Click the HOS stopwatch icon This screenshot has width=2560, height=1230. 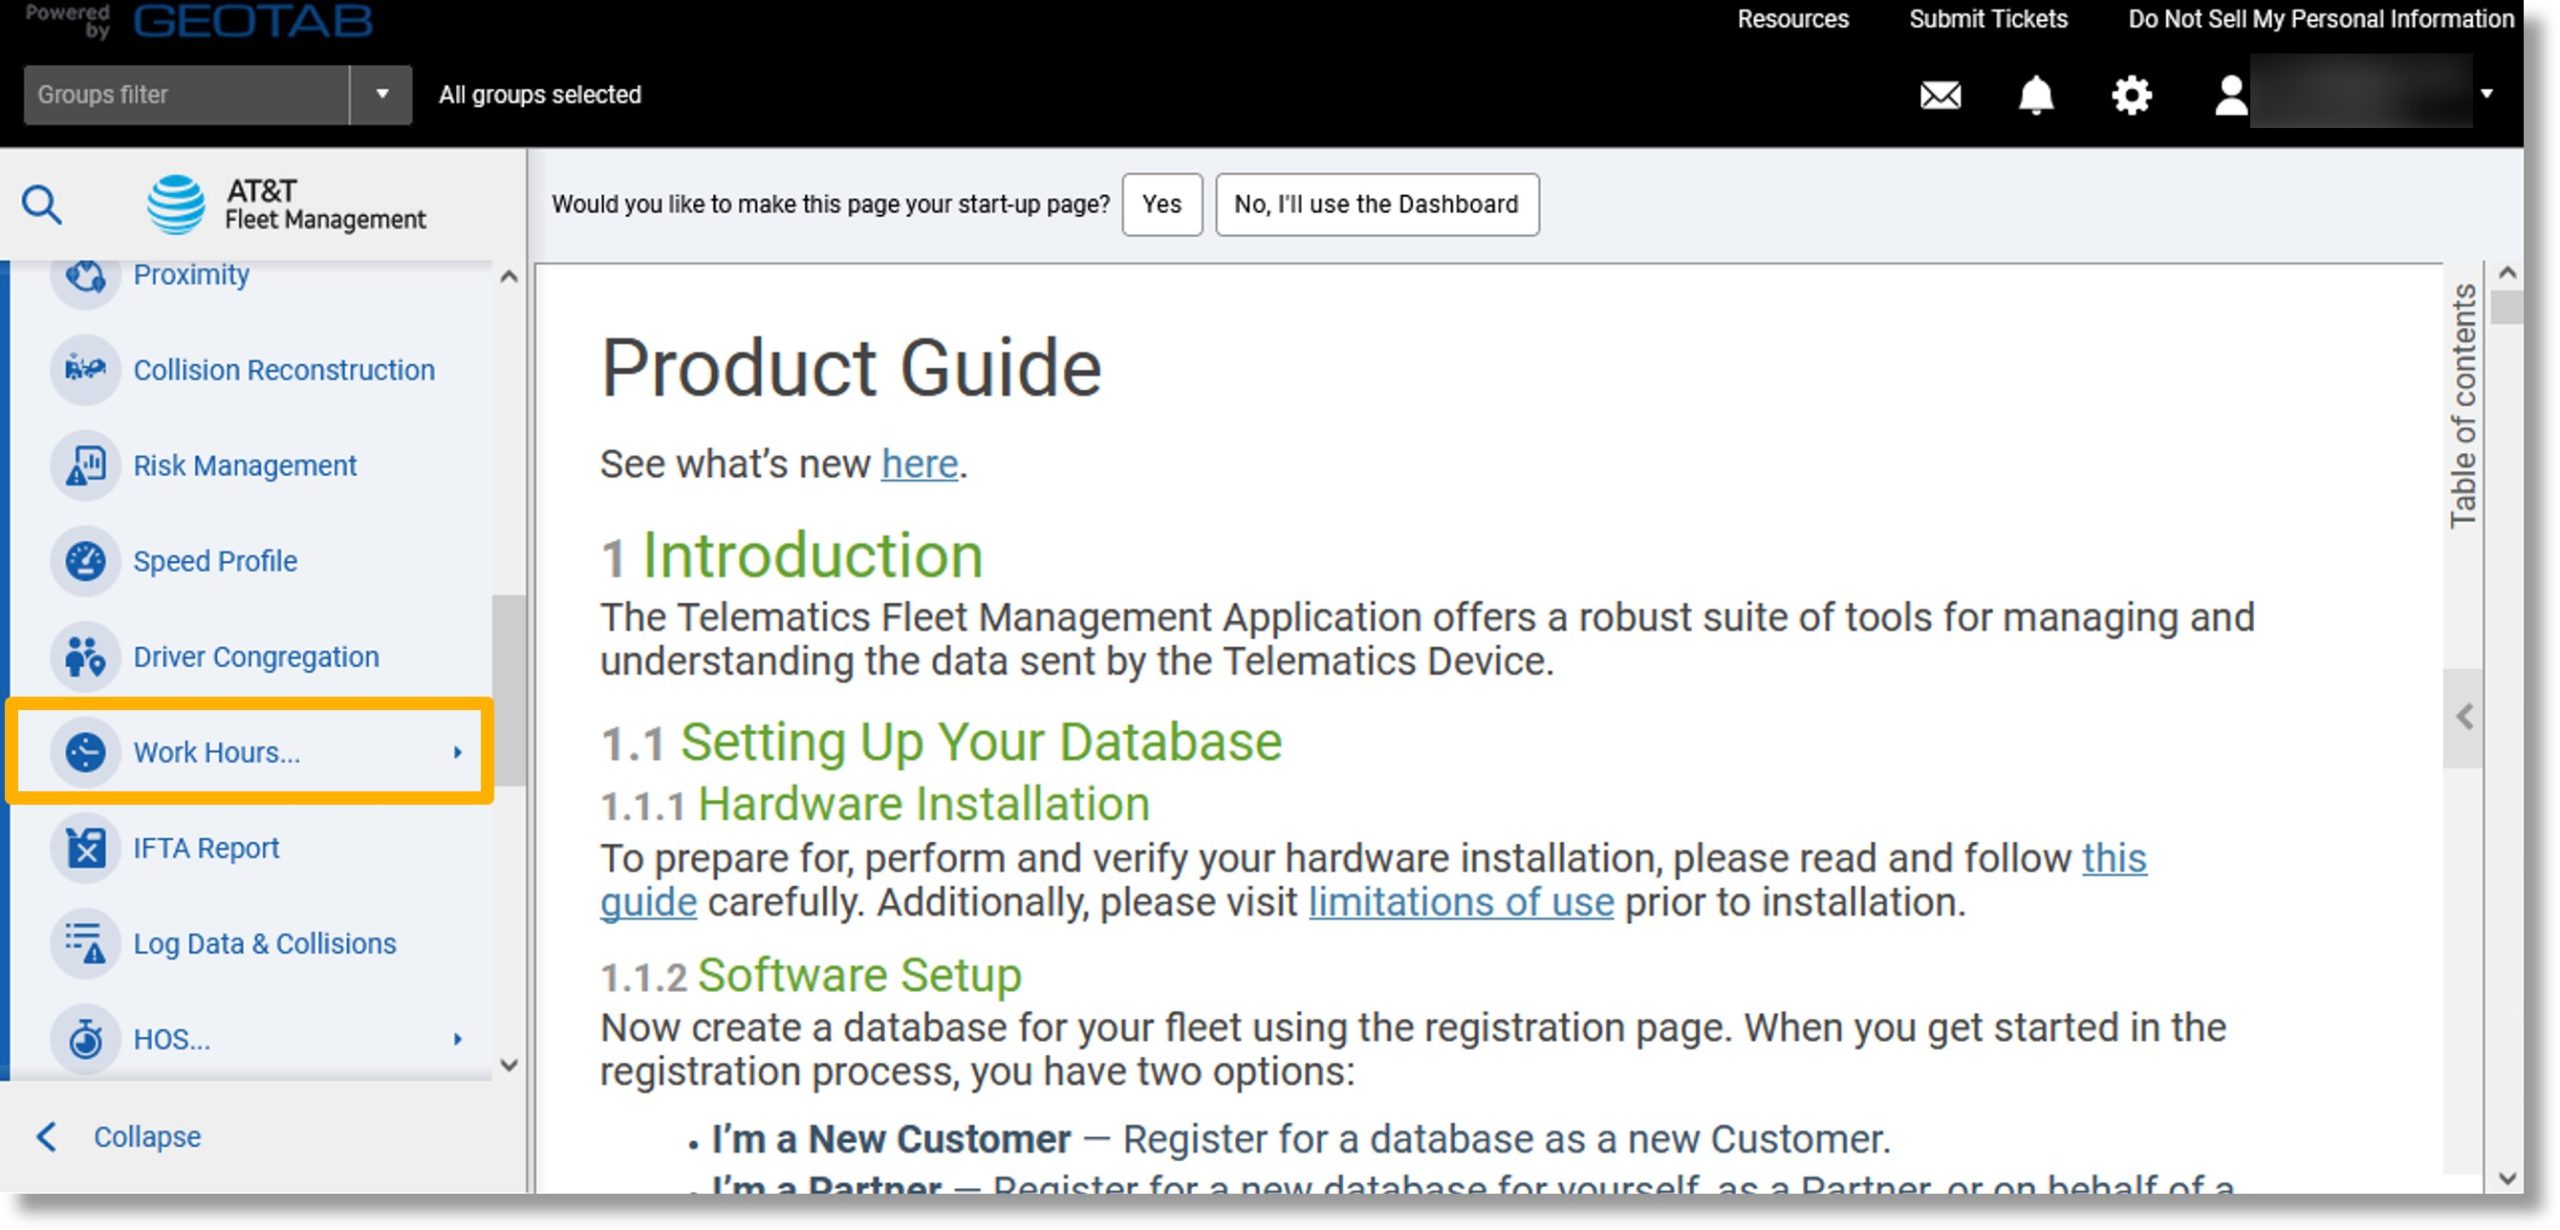point(85,1039)
